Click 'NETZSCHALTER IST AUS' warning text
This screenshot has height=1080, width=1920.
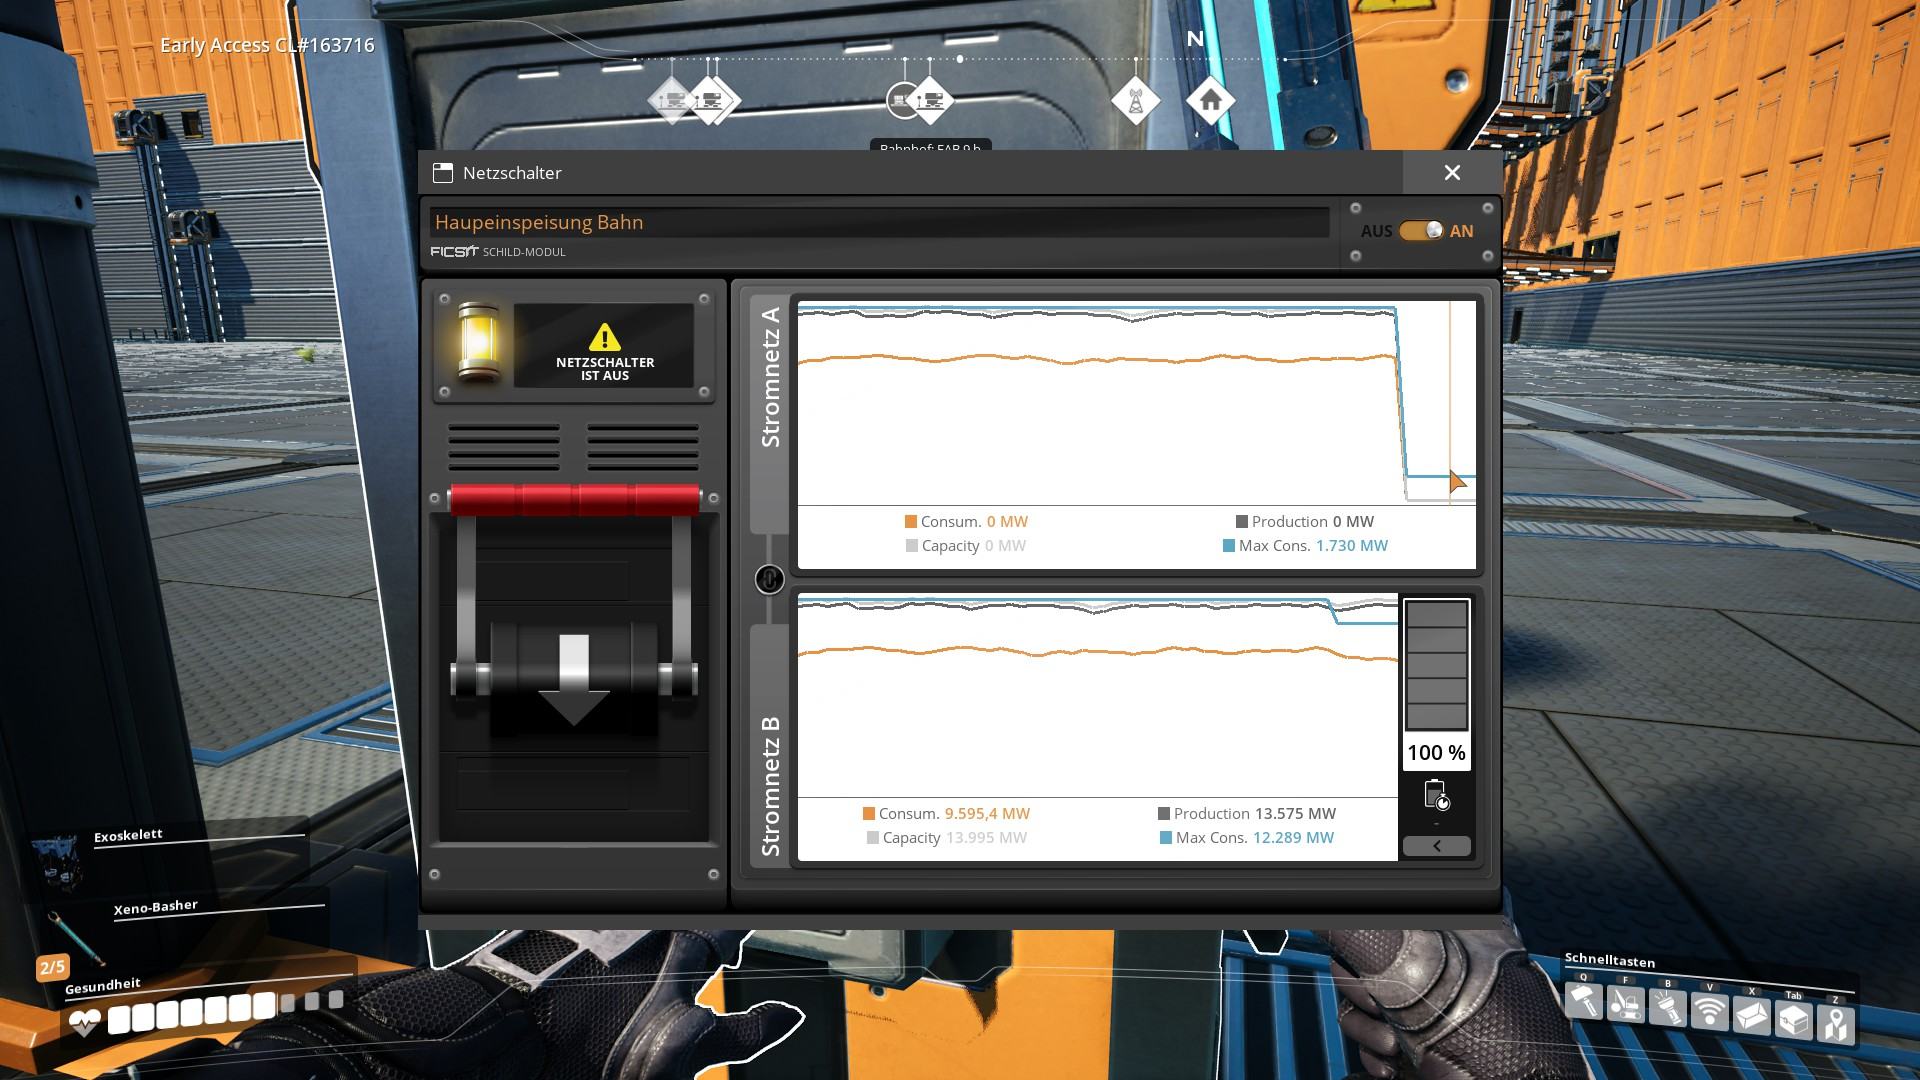(x=605, y=369)
